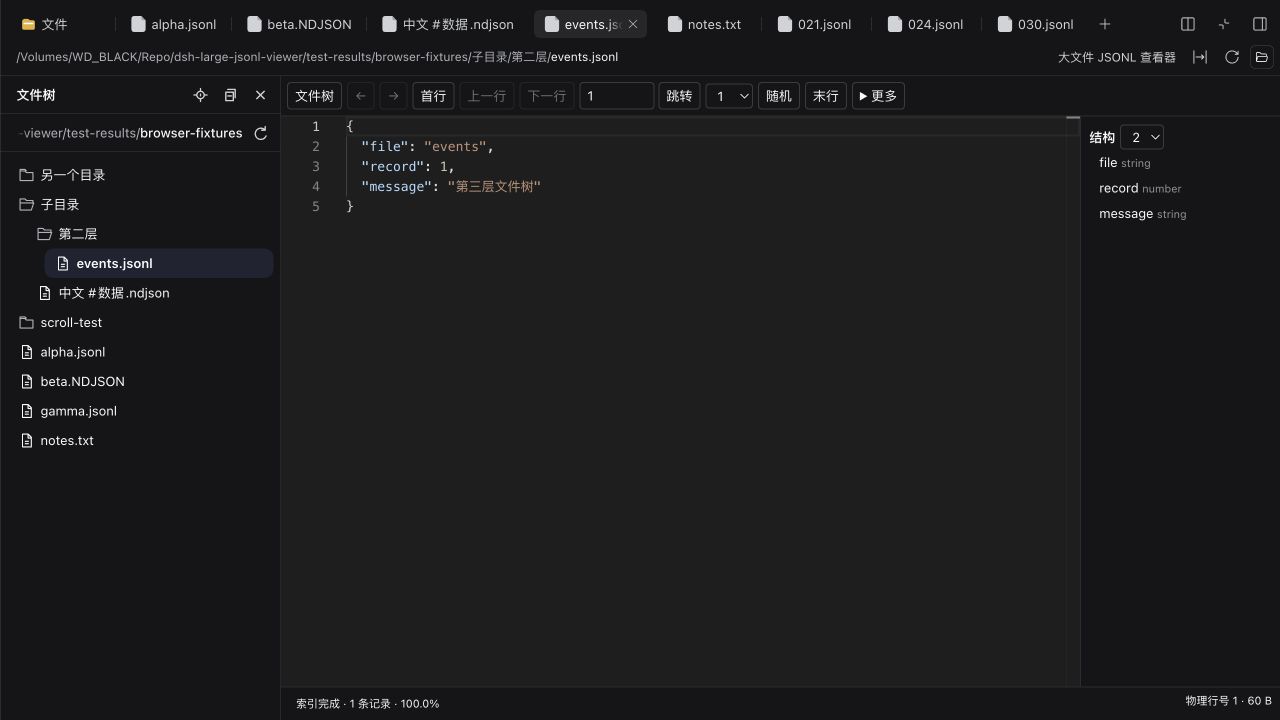
Task: Switch to the notes.txt tab
Action: pyautogui.click(x=704, y=24)
